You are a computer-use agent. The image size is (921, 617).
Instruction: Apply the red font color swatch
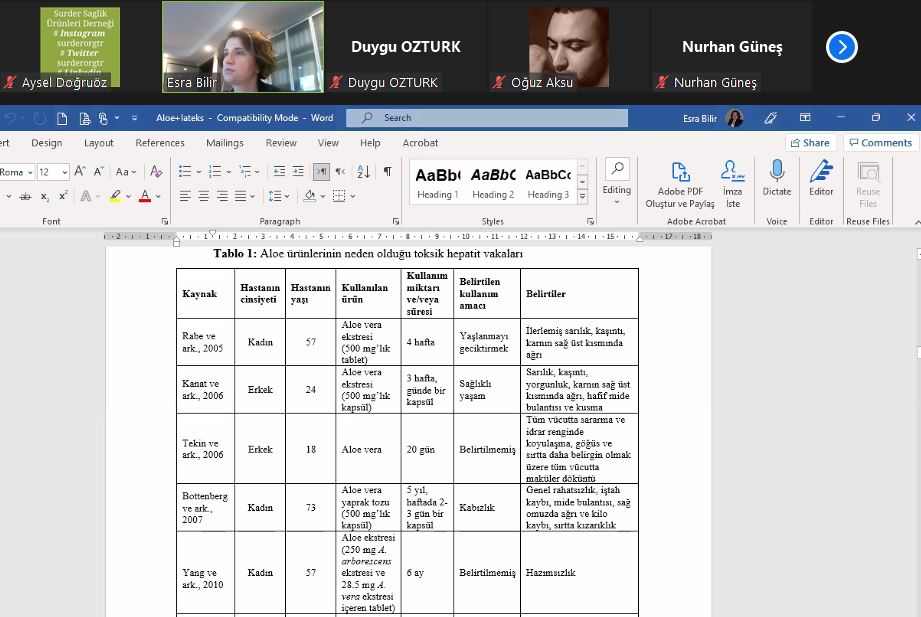click(145, 196)
